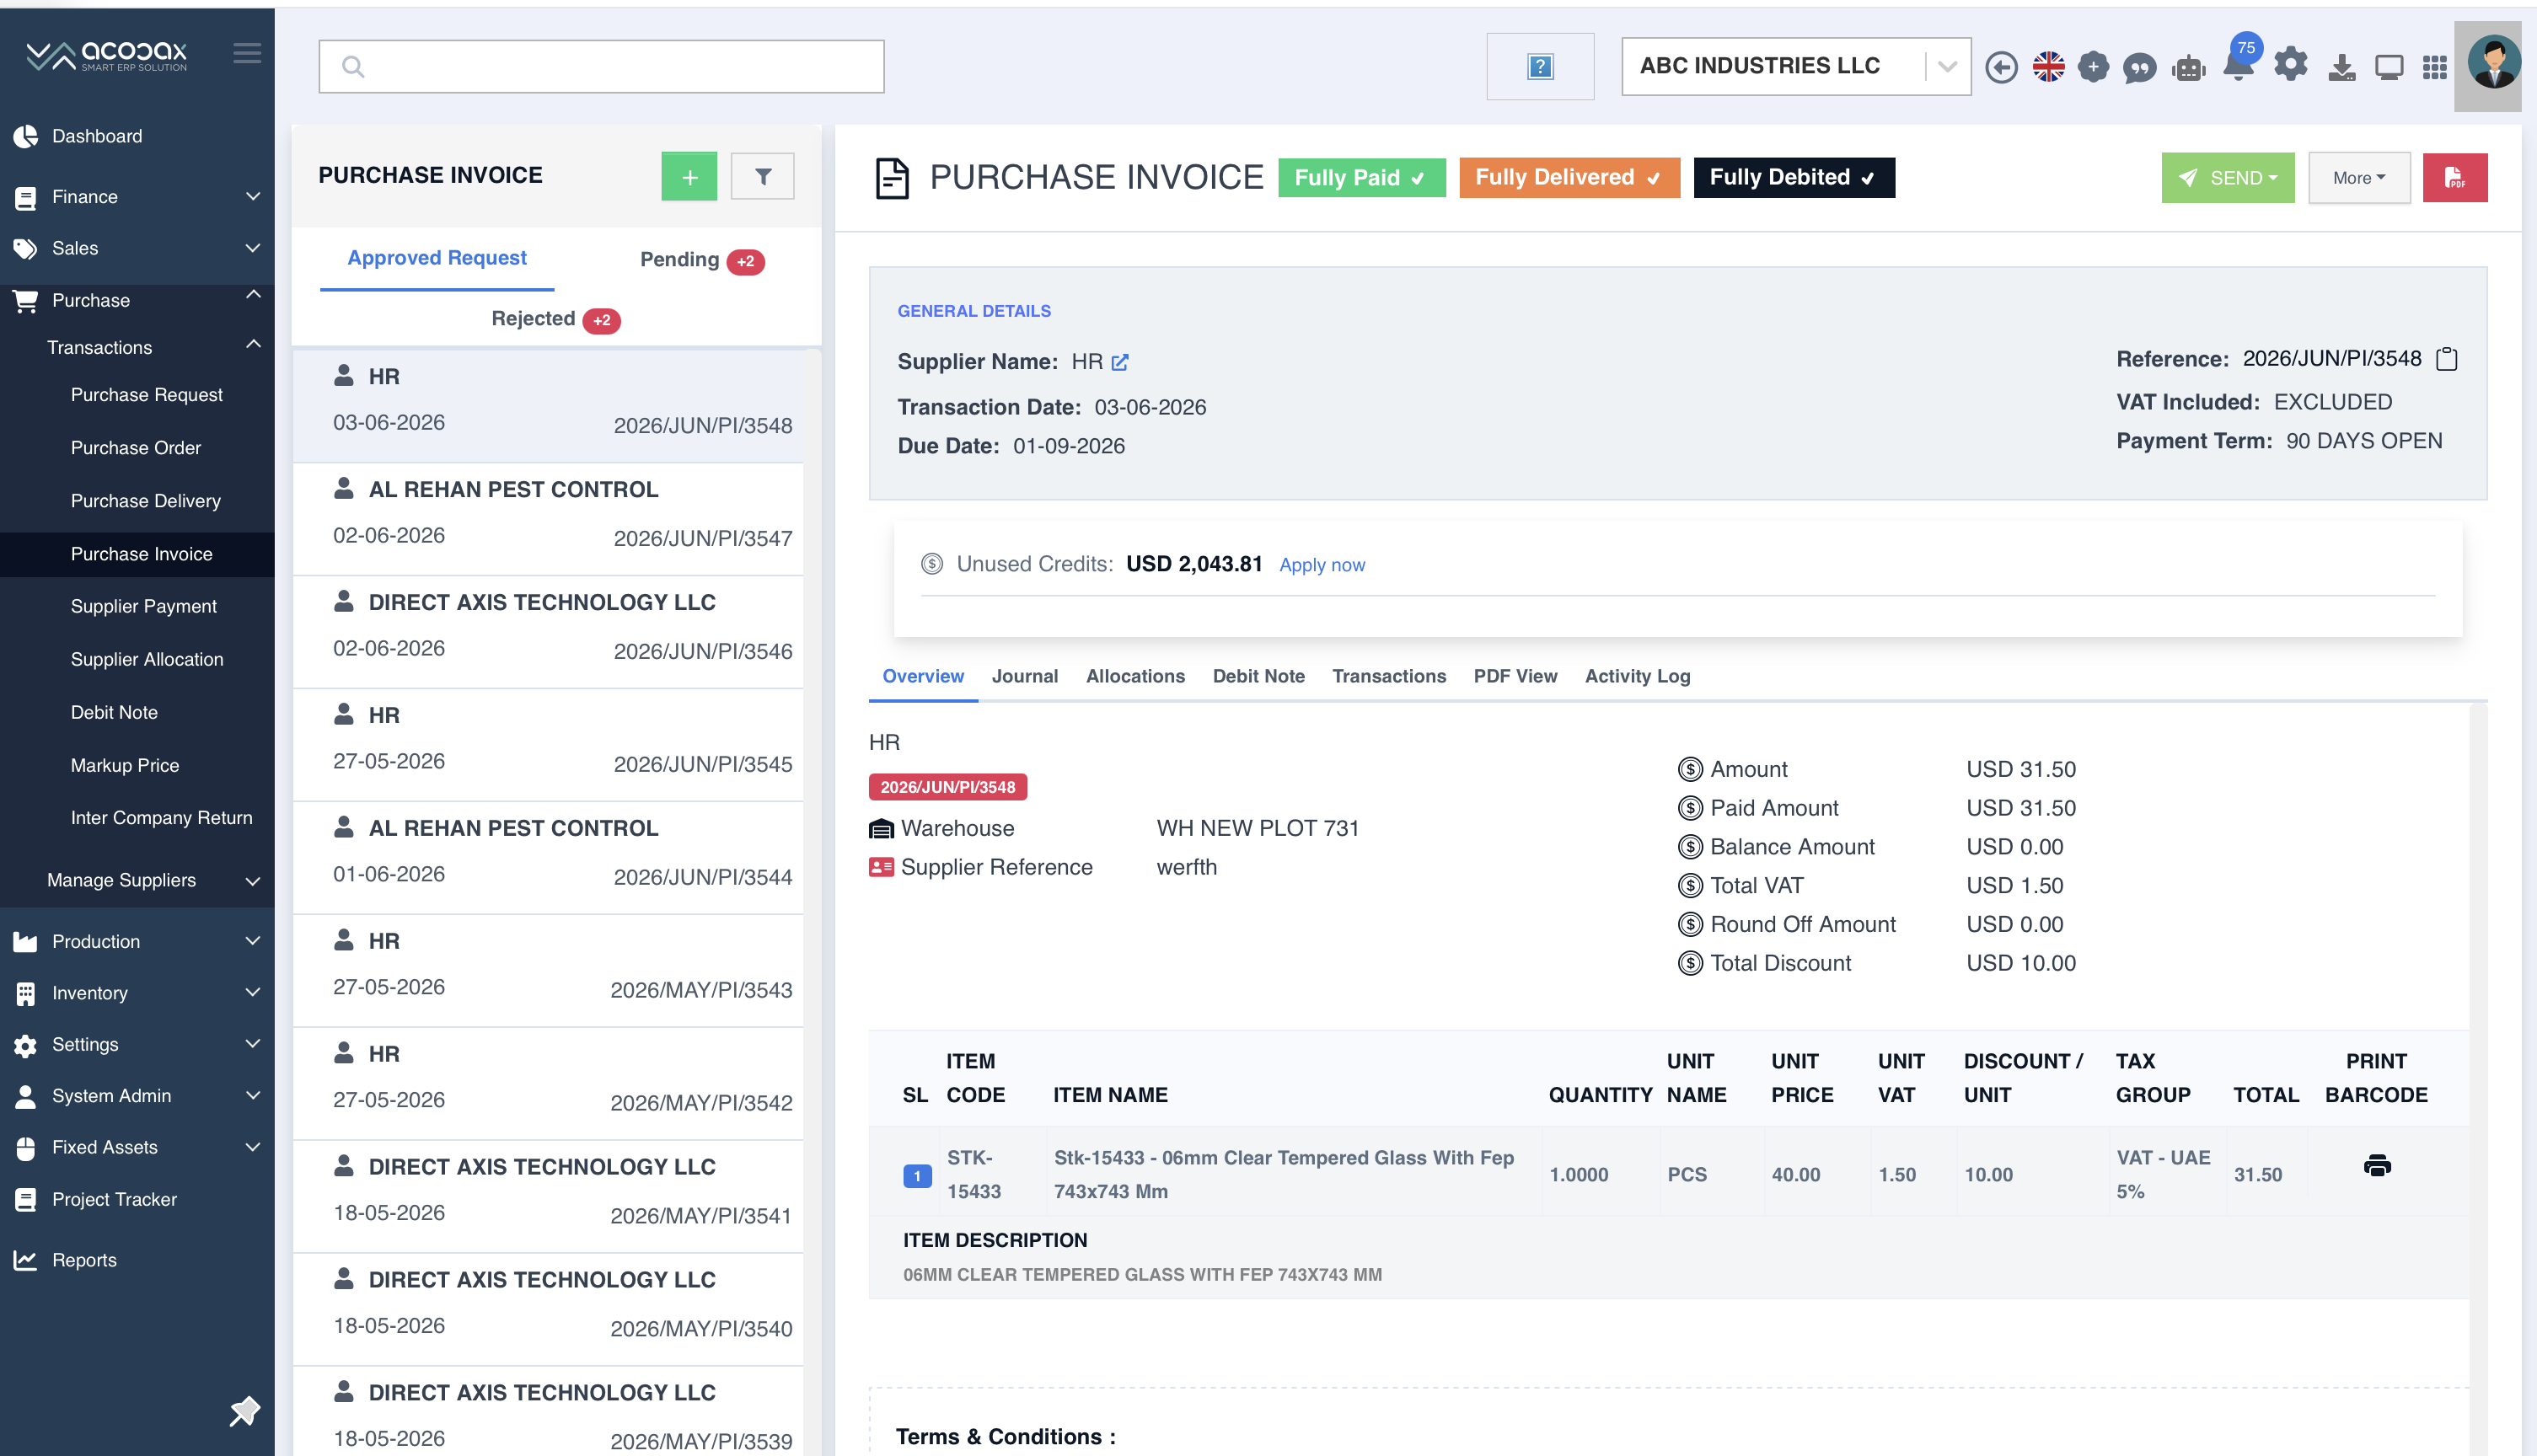Select invoice 2026/JUN/PI/3546 in list
2537x1456 pixels.
click(x=549, y=630)
